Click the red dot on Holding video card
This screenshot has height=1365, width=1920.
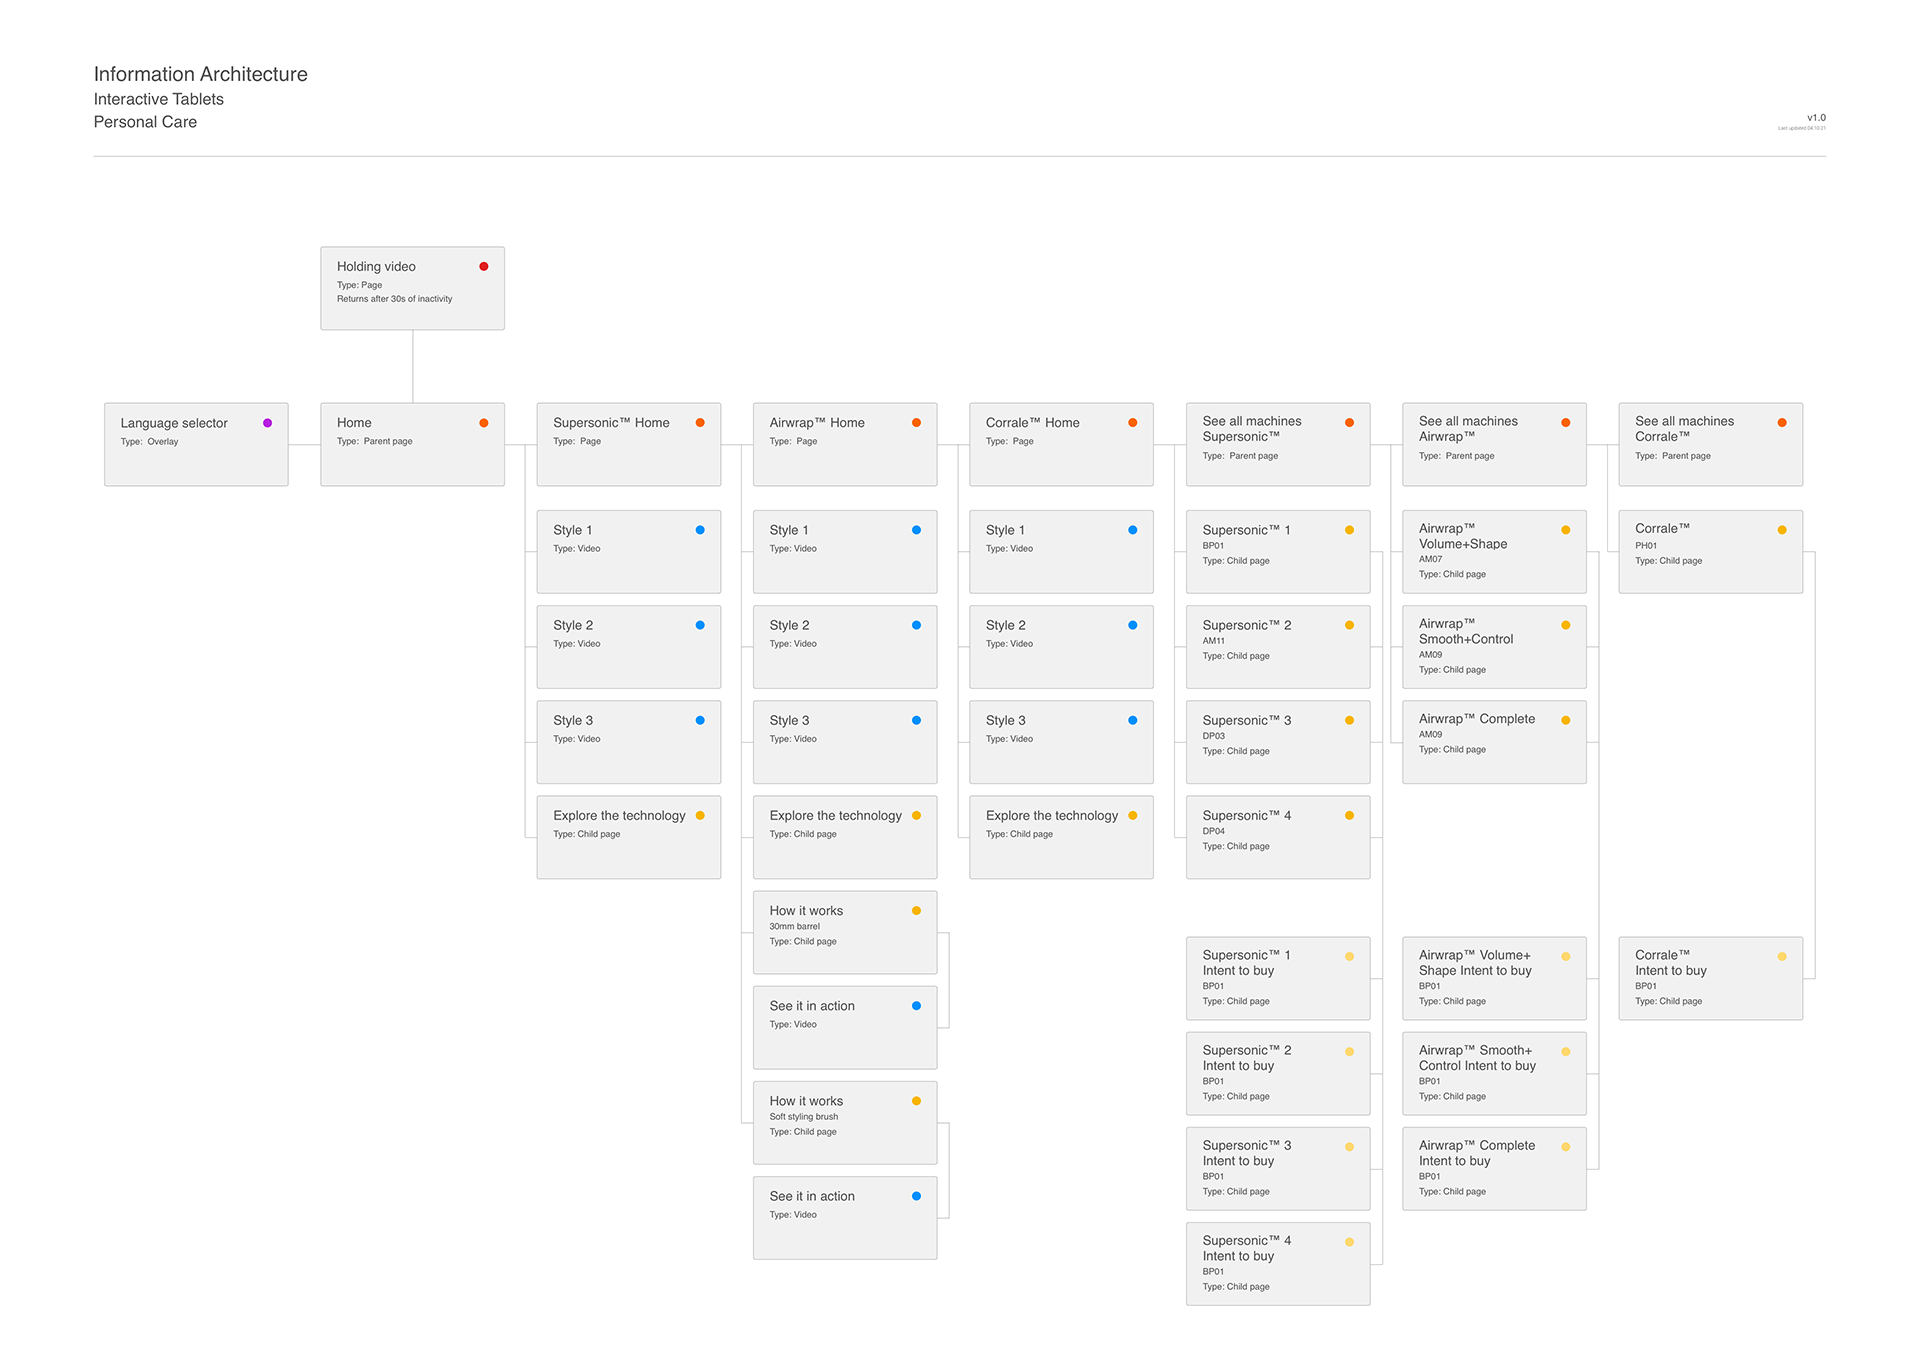(484, 267)
